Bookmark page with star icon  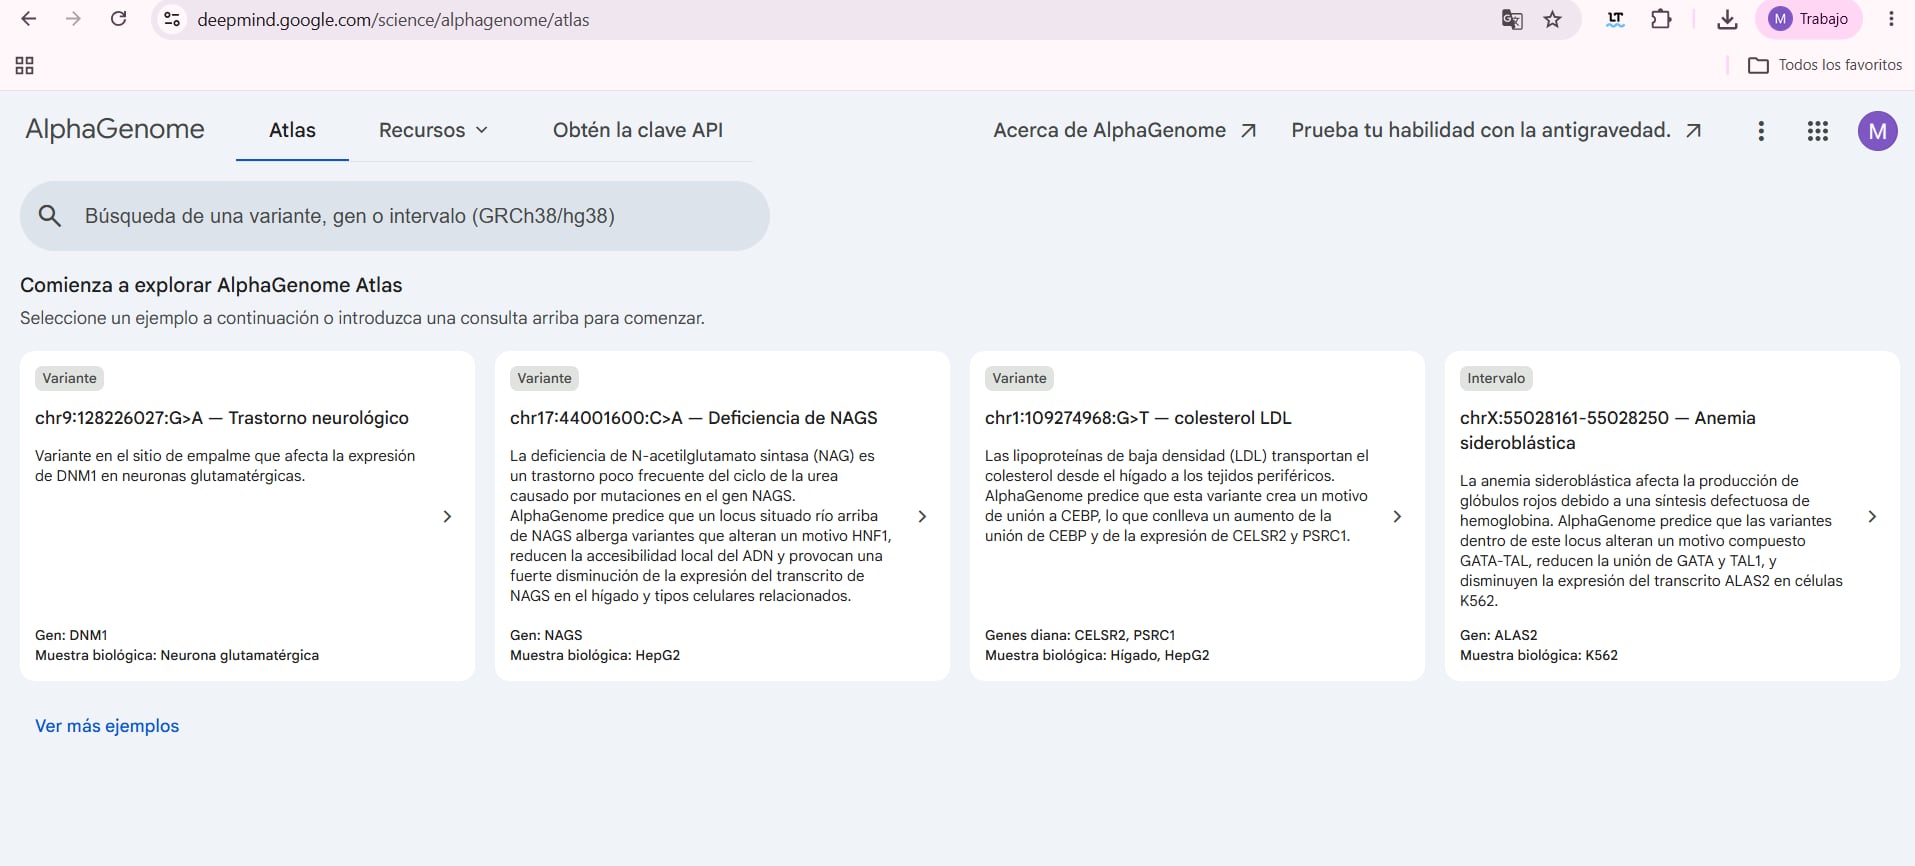tap(1552, 19)
